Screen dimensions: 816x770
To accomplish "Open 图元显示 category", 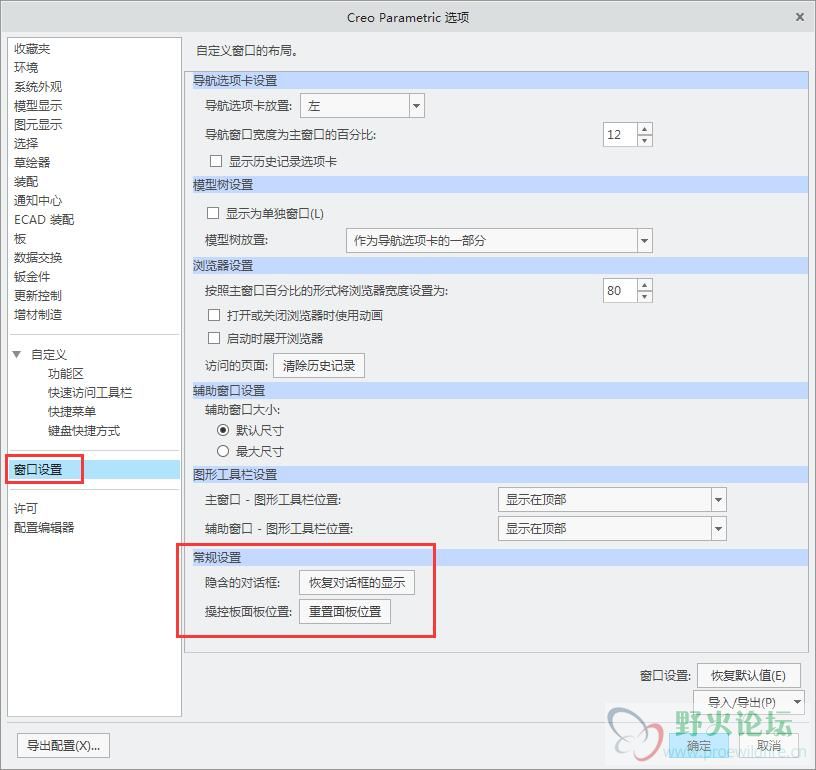I will [38, 124].
